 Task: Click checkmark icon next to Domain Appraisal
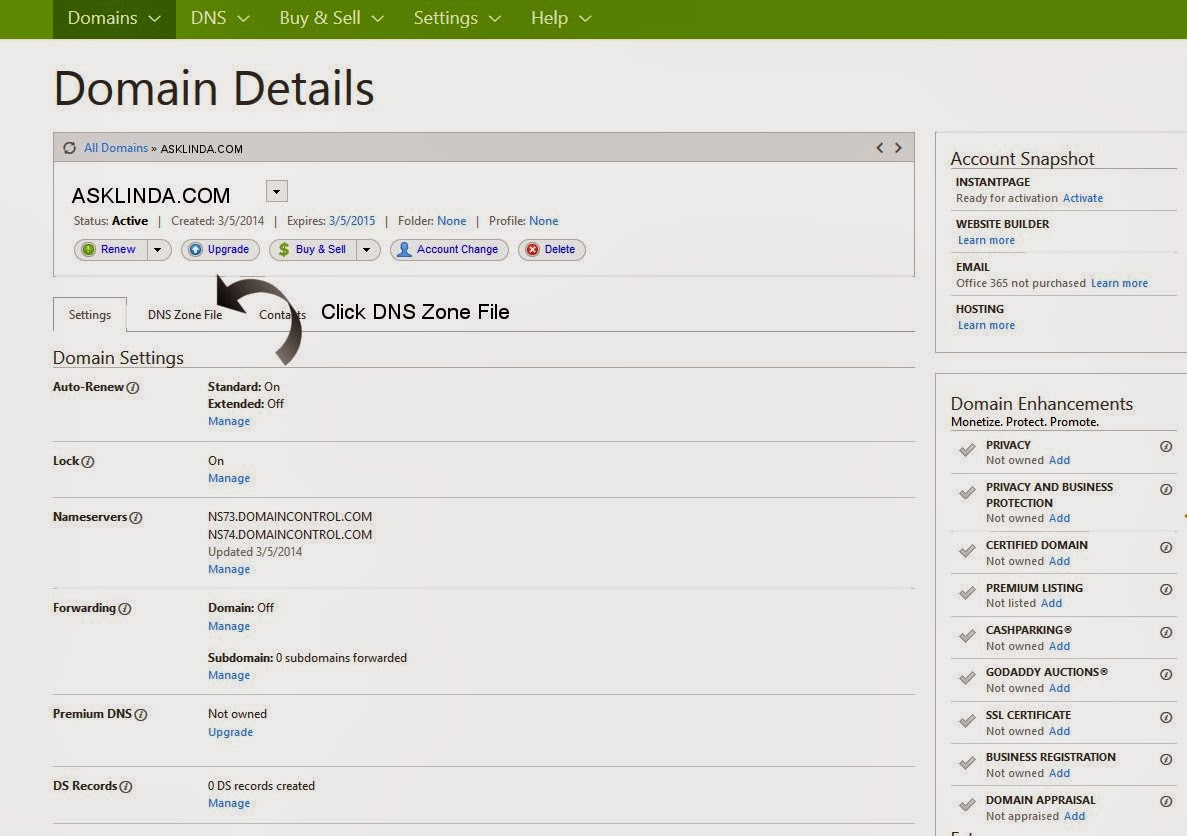pos(967,805)
